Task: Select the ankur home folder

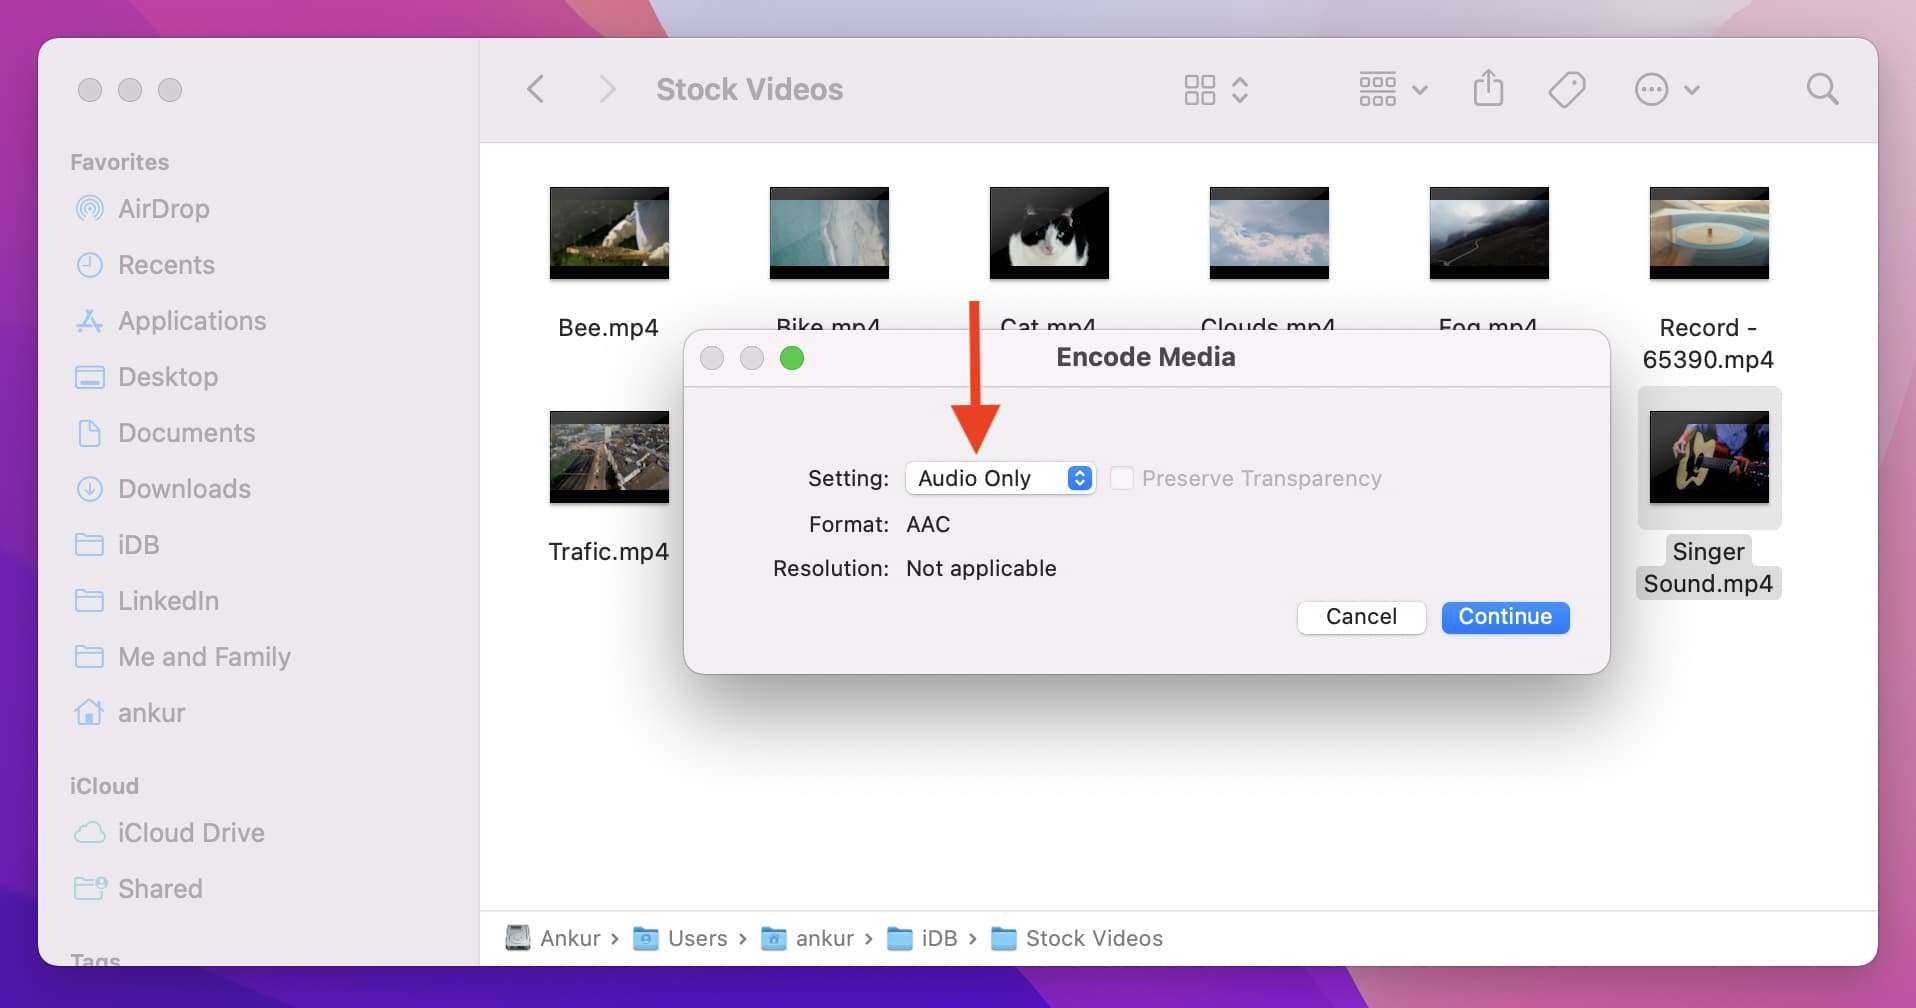Action: (x=151, y=713)
